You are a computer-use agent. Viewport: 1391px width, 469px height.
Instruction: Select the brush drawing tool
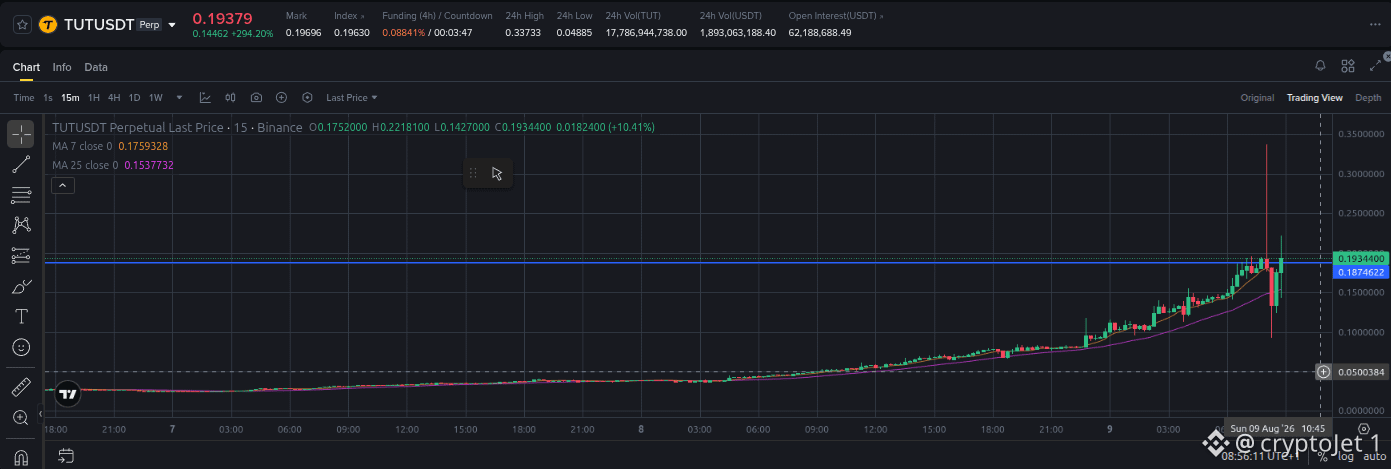[21, 286]
